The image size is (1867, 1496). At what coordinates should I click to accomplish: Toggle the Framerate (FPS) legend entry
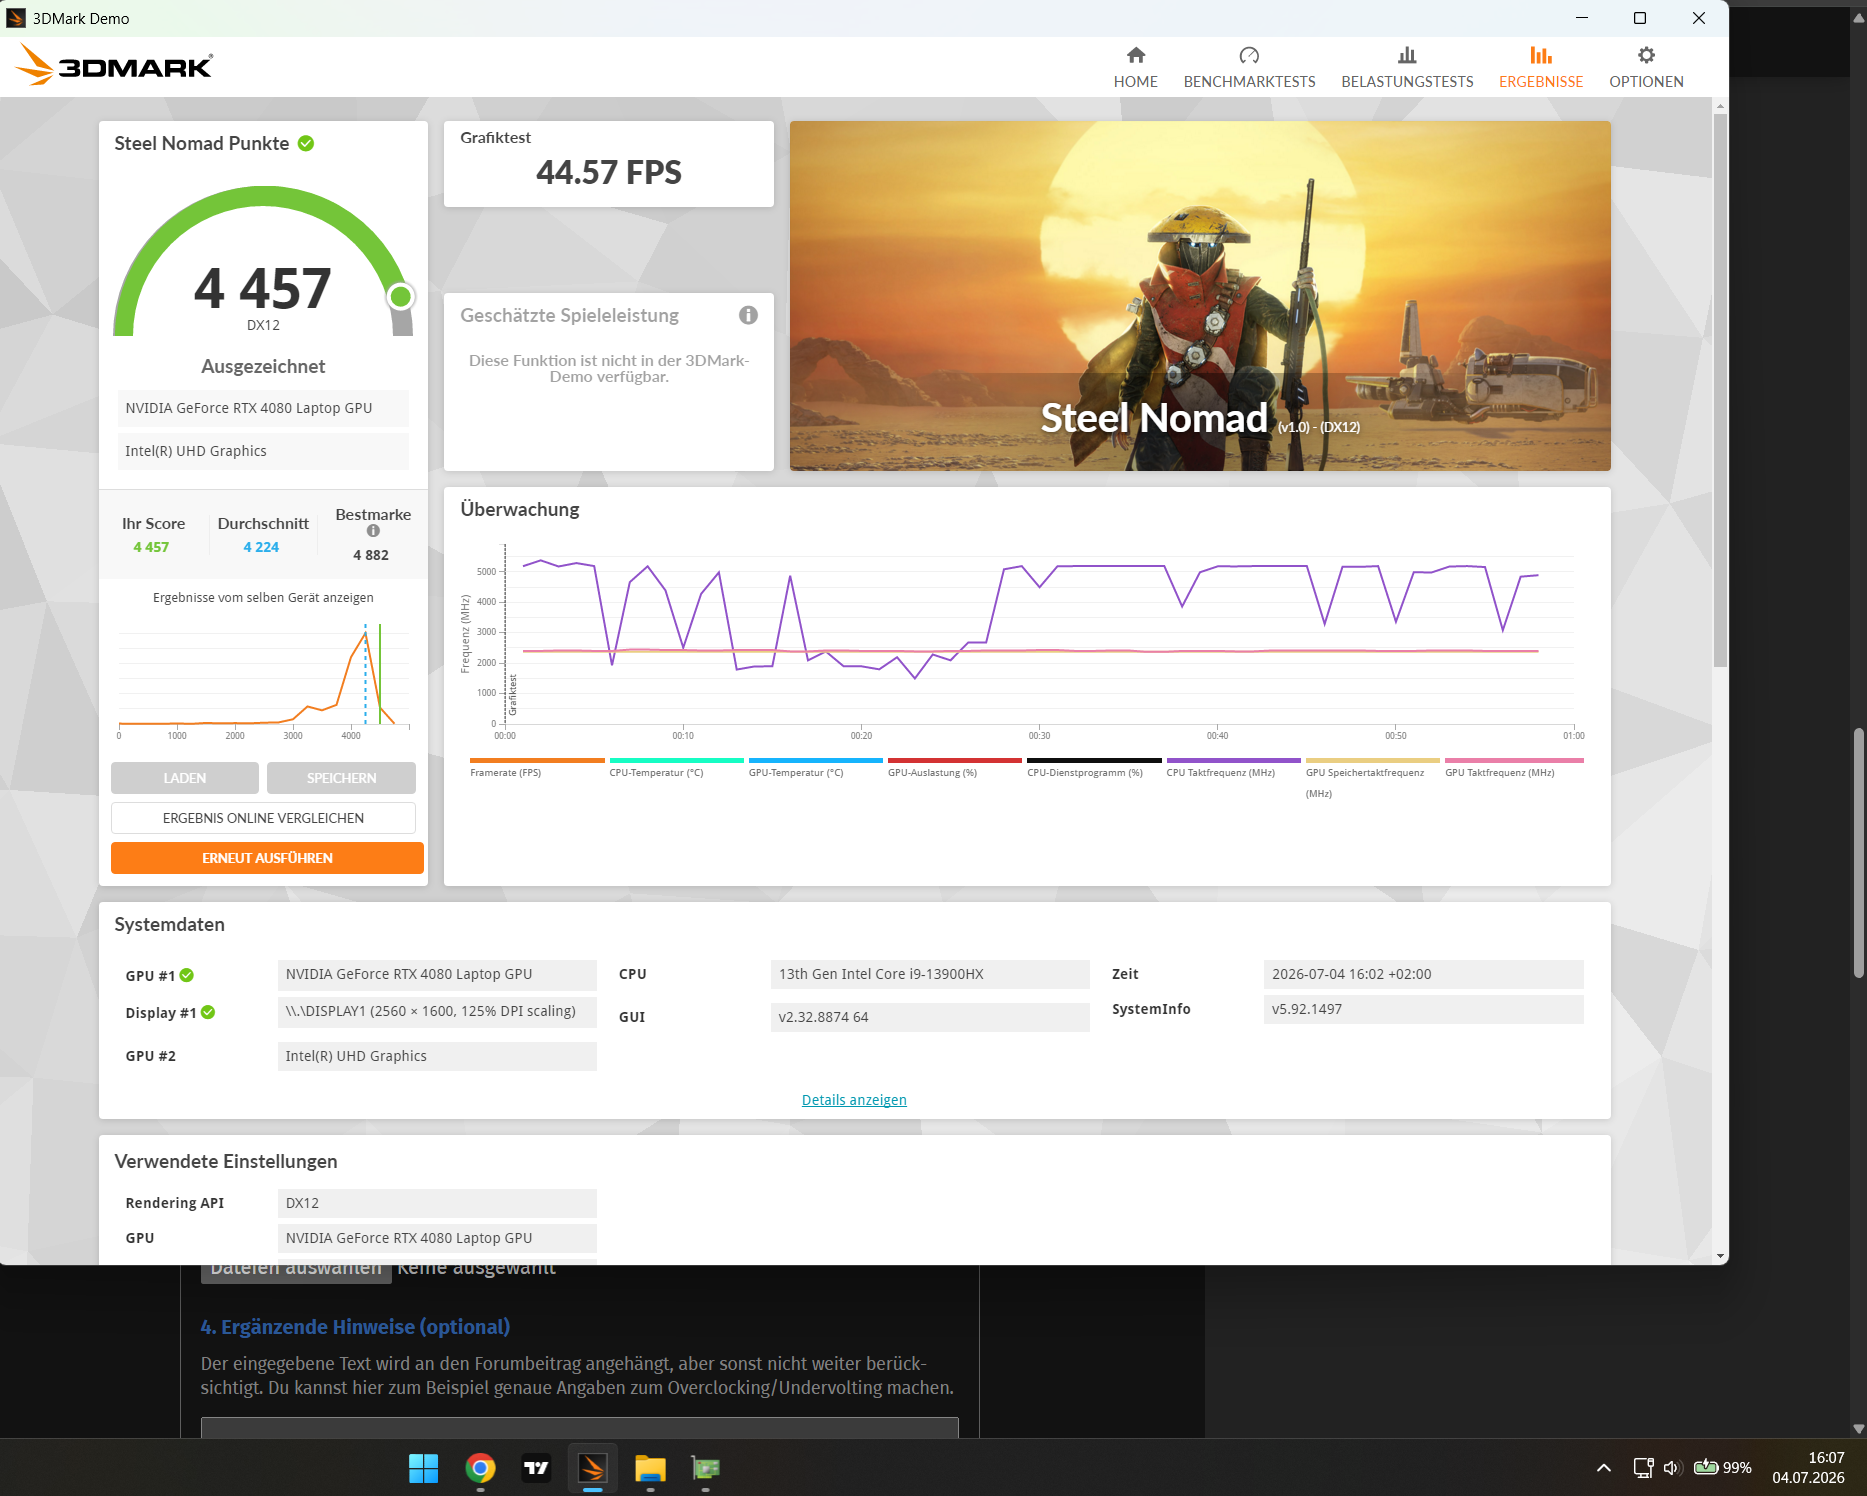505,773
